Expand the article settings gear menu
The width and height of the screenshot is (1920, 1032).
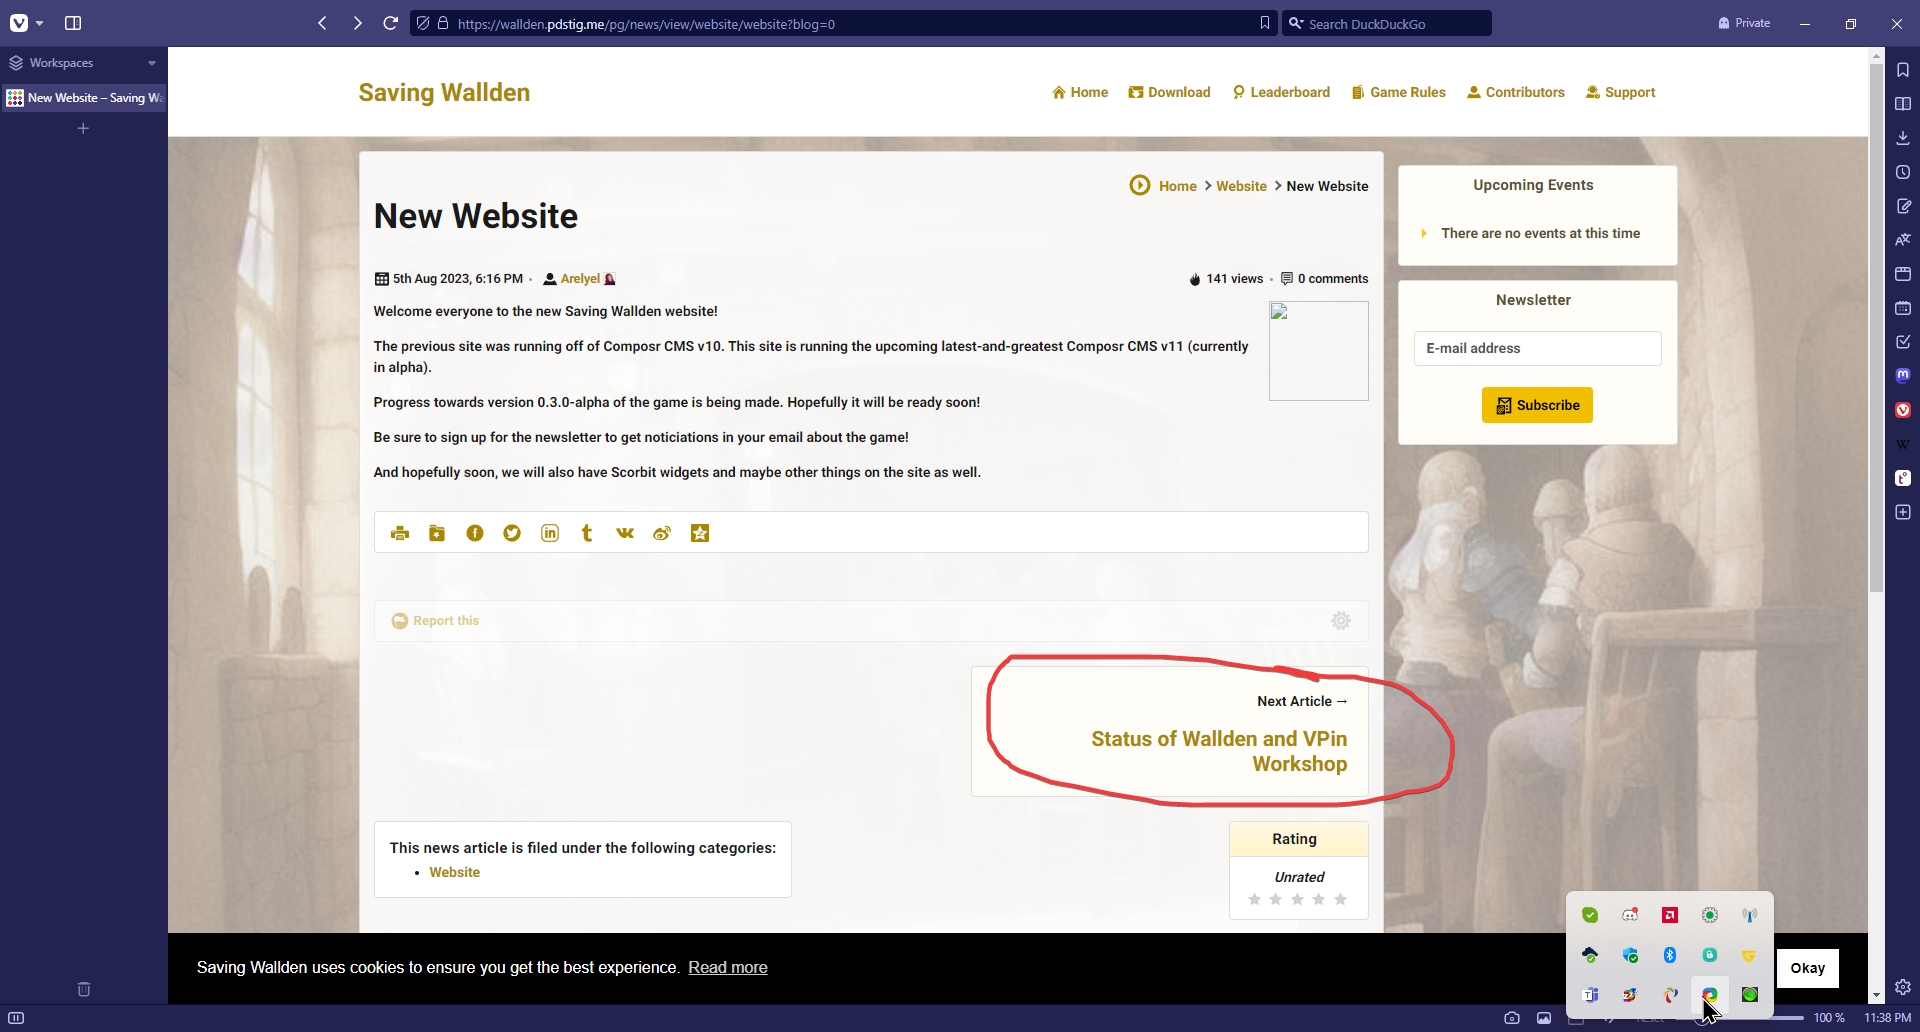pos(1340,621)
